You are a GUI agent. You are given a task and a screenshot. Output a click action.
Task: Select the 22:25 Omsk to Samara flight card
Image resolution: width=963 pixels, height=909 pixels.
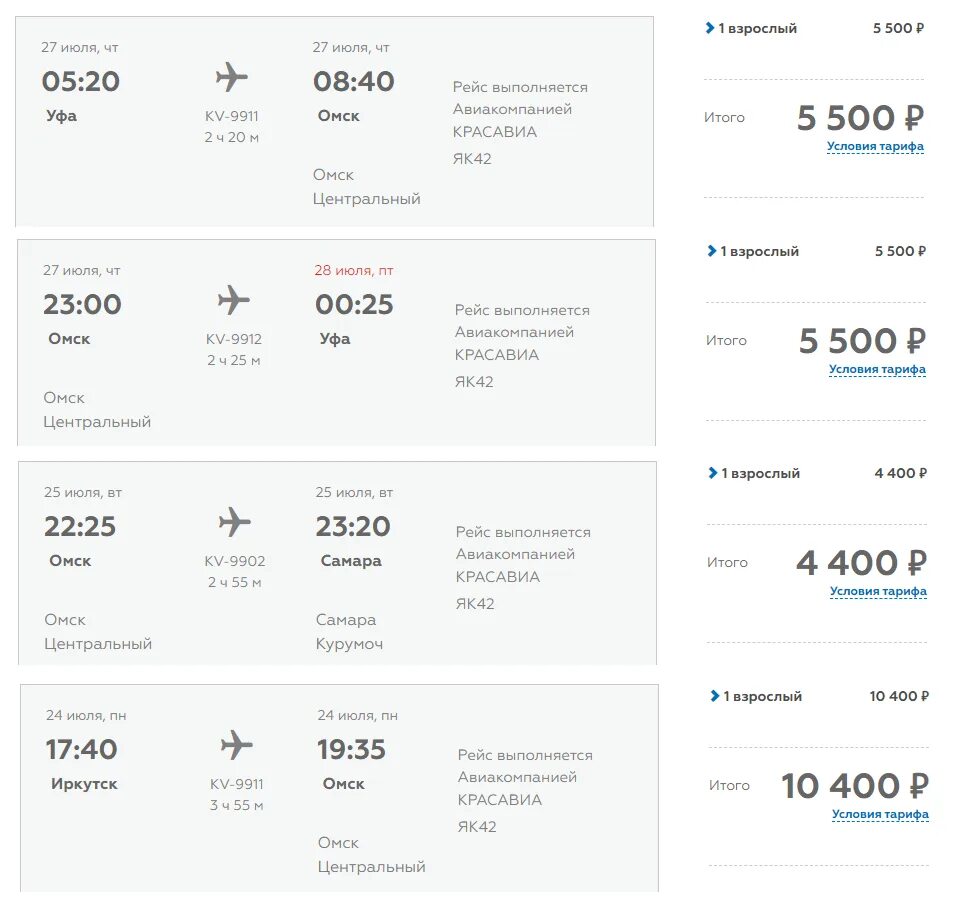[337, 563]
